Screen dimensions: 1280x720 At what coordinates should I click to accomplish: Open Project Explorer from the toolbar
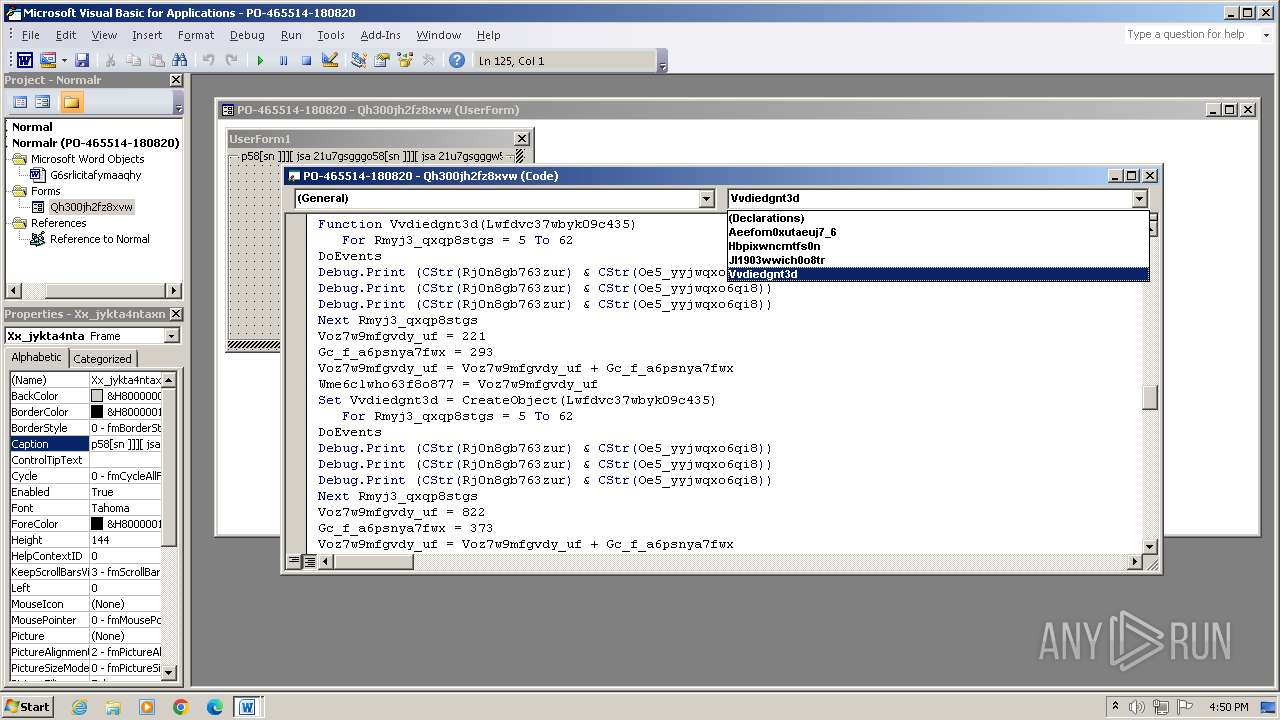click(358, 61)
